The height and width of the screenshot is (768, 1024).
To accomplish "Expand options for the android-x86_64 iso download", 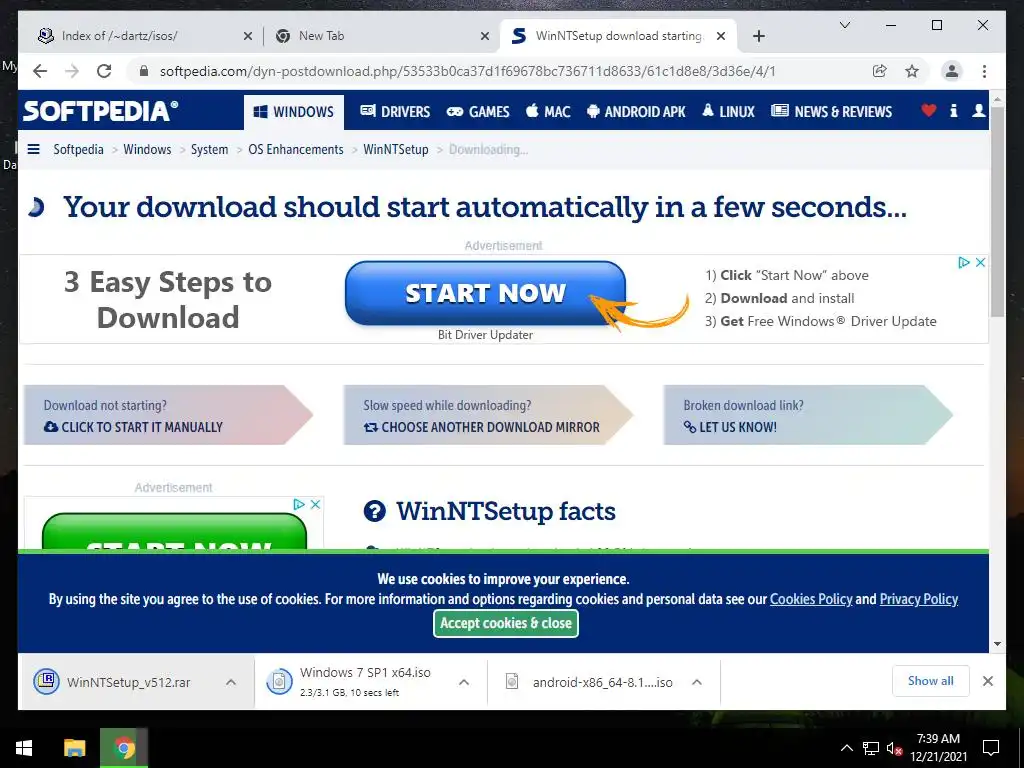I will (697, 682).
